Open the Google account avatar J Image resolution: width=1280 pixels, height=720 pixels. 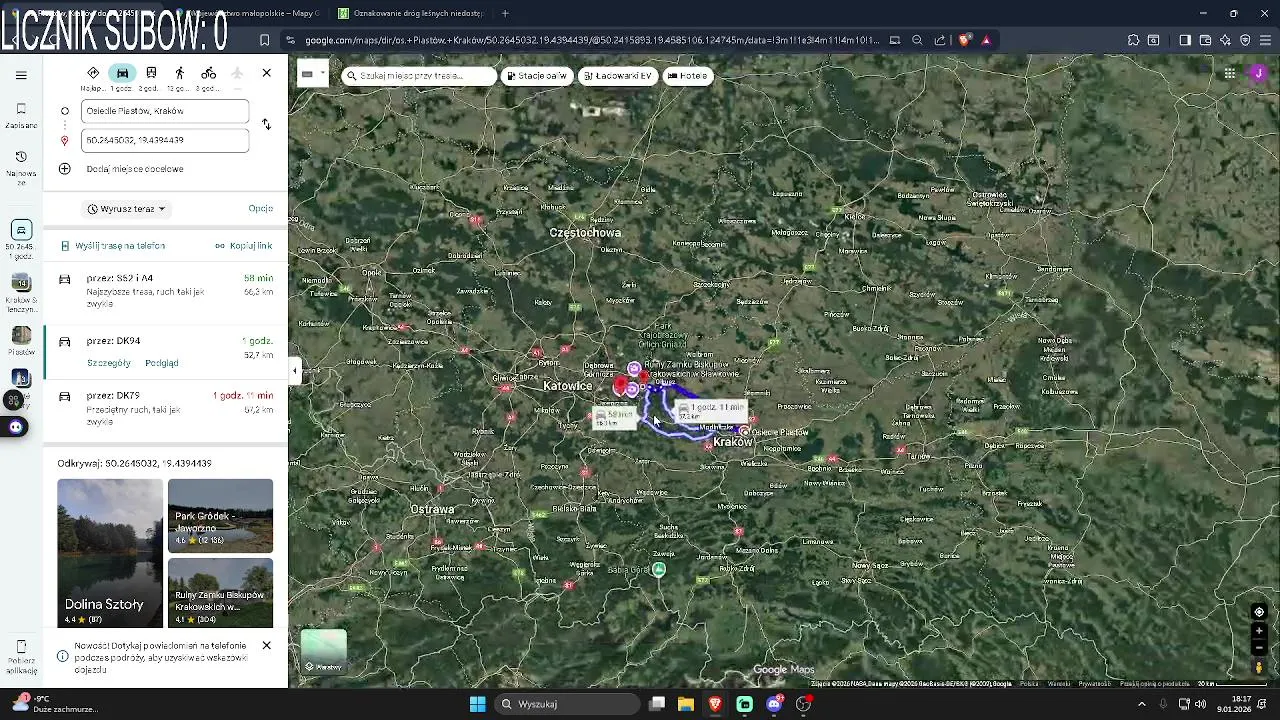pyautogui.click(x=1259, y=73)
